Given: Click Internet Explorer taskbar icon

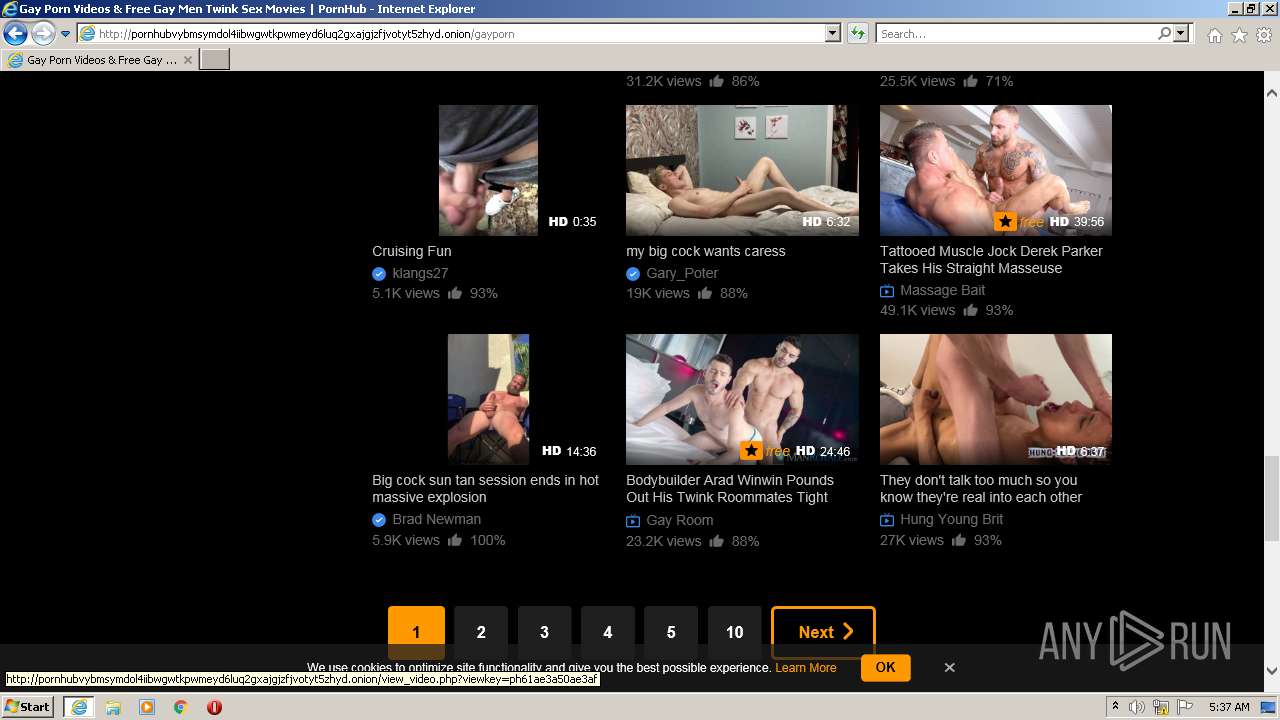Looking at the screenshot, I should pos(78,707).
